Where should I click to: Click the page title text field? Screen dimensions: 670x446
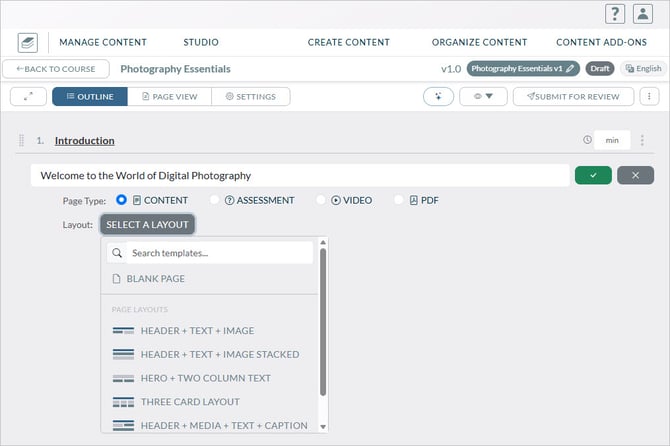[300, 175]
